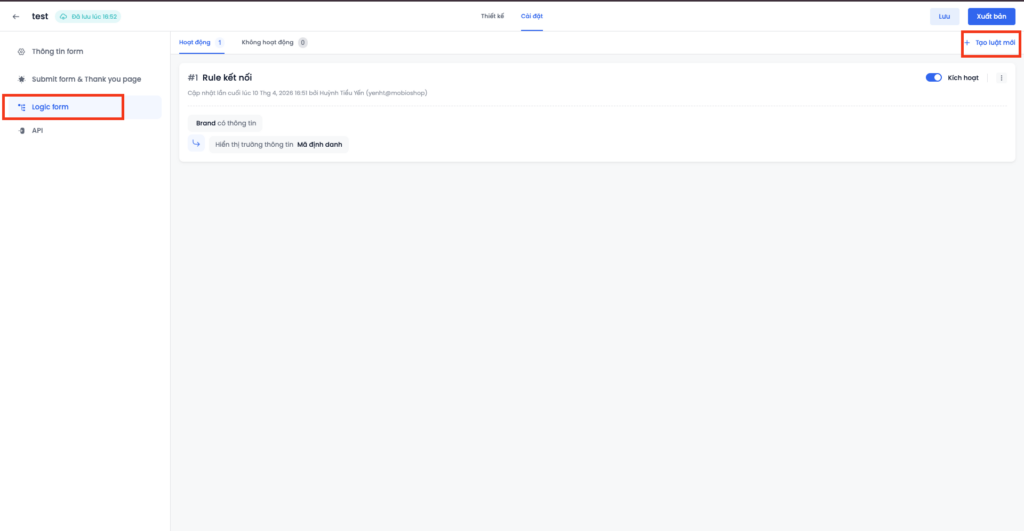
Task: Click the plus icon for new rule
Action: click(x=967, y=43)
